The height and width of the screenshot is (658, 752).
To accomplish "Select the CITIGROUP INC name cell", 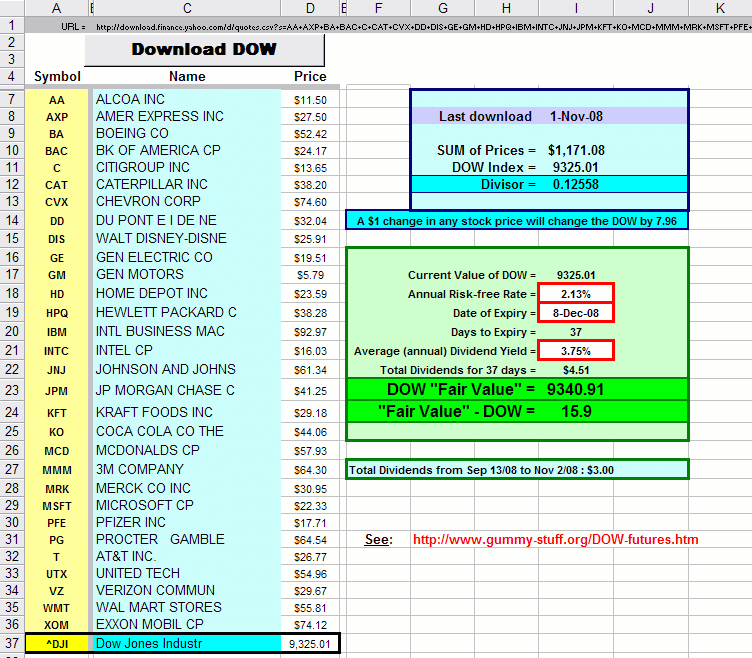I will 187,167.
